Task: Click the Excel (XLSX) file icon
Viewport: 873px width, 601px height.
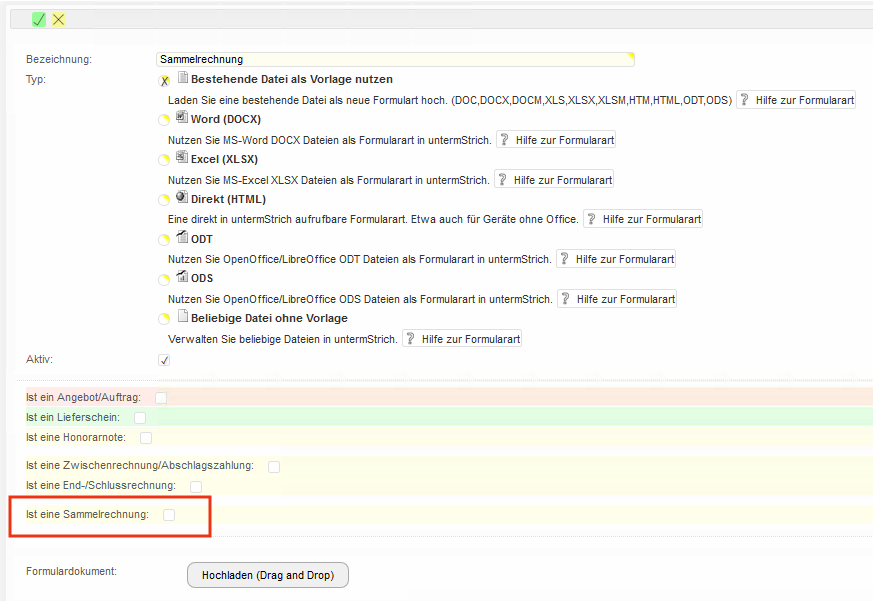Action: click(x=182, y=158)
